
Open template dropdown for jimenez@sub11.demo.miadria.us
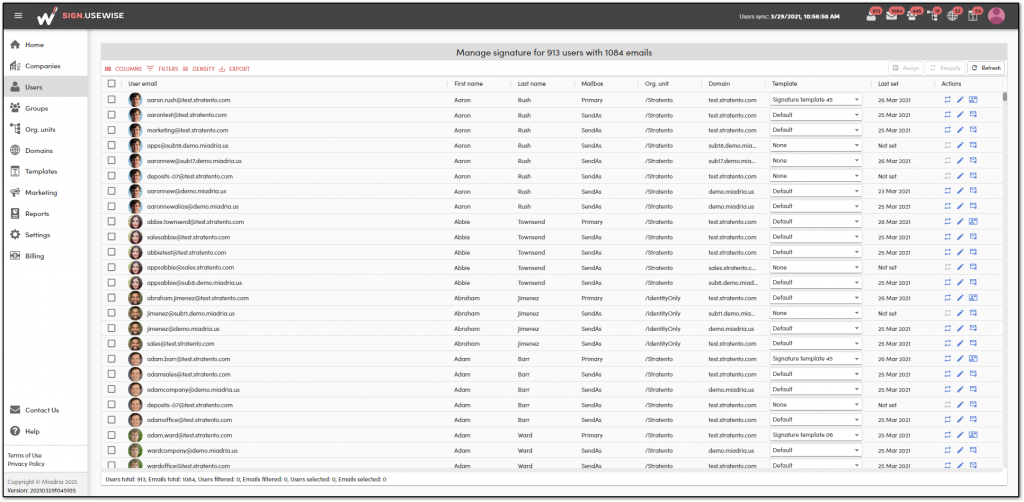[816, 313]
